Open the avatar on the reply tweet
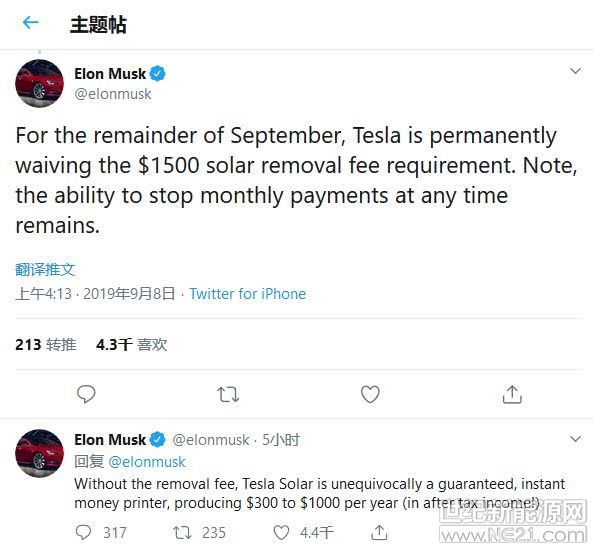This screenshot has height=550, width=594. tap(39, 453)
